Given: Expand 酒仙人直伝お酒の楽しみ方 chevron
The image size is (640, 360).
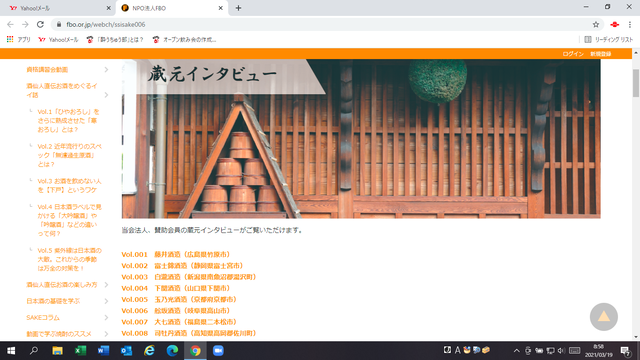Looking at the screenshot, I should pos(106,284).
